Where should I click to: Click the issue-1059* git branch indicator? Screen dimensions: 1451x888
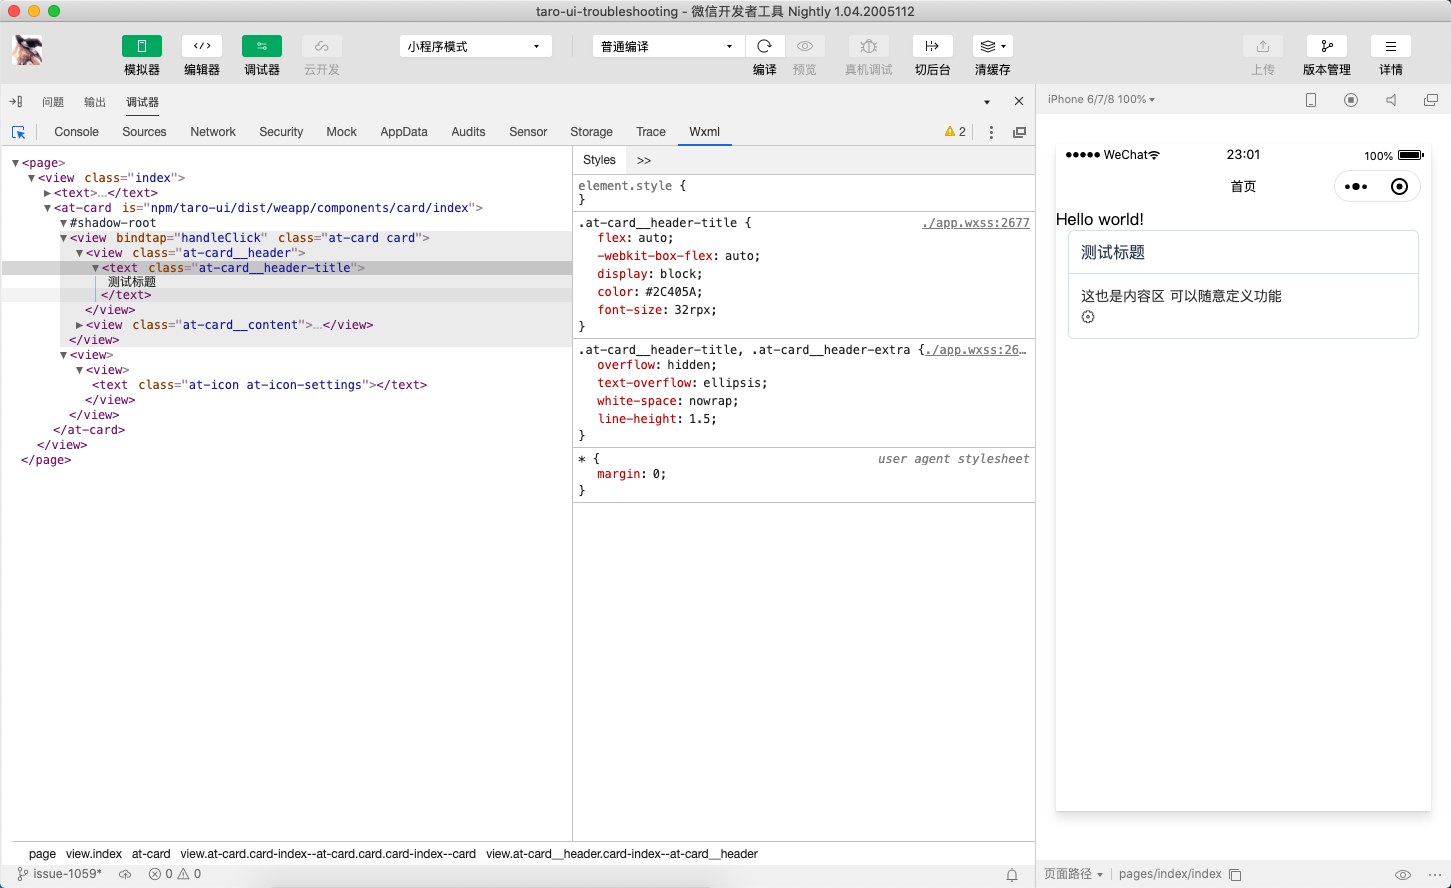(x=59, y=874)
